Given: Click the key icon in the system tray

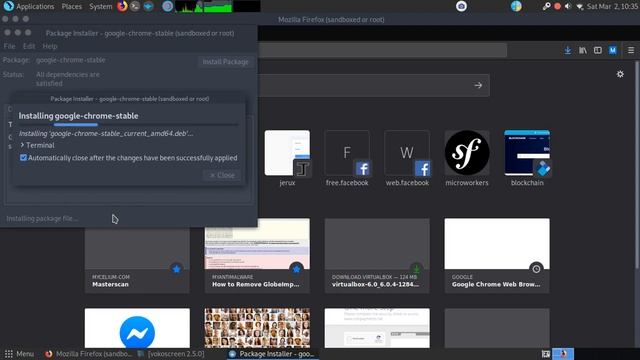Looking at the screenshot, I should 546,6.
